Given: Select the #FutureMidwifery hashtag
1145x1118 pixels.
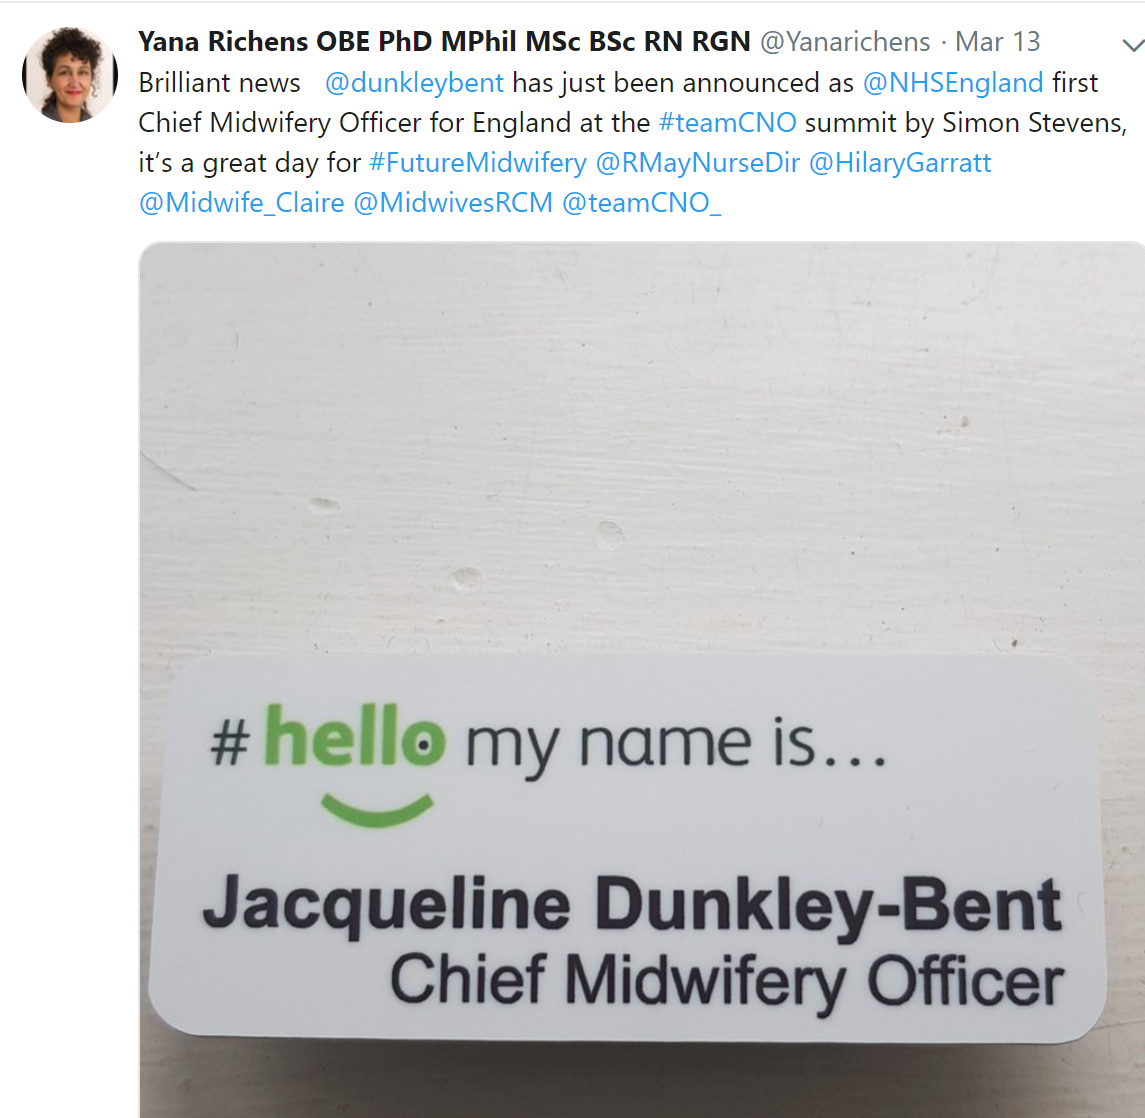Looking at the screenshot, I should (x=478, y=163).
